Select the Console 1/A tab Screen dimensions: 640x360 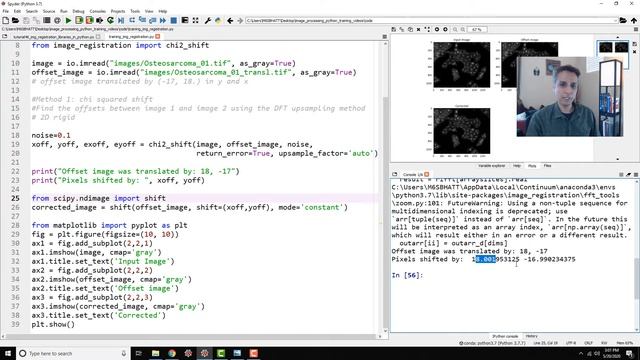tap(413, 174)
